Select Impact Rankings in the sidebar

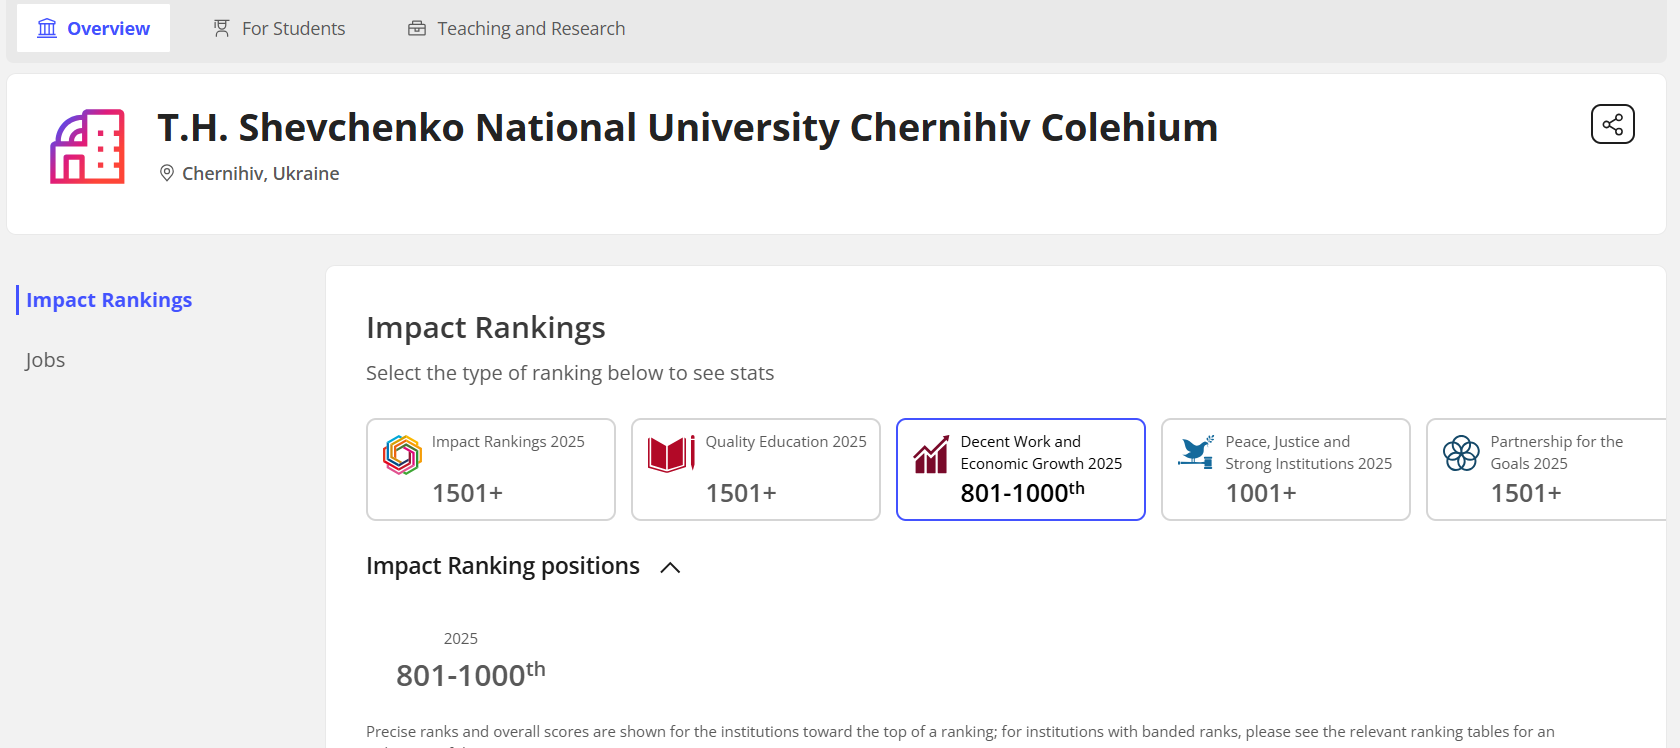109,300
